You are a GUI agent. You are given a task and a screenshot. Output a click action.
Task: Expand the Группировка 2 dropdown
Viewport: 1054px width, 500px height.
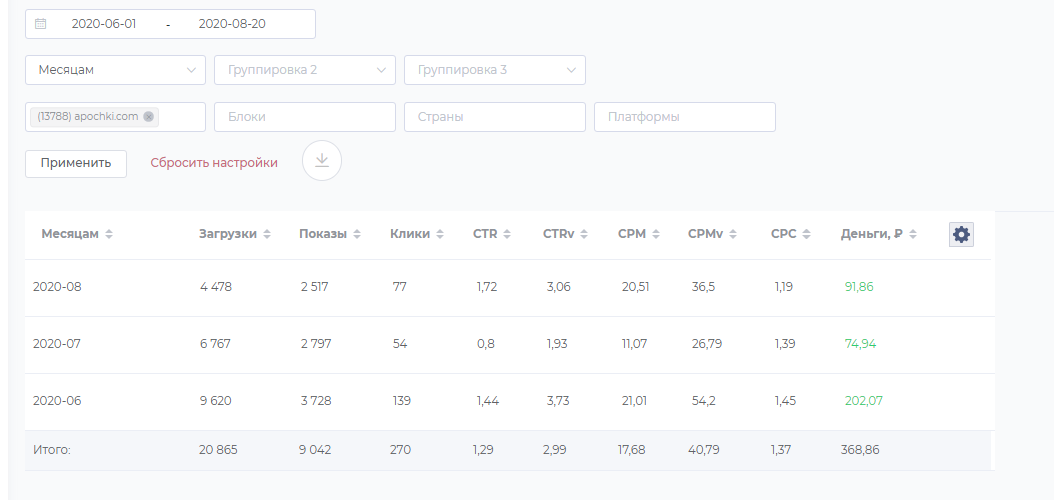(305, 70)
